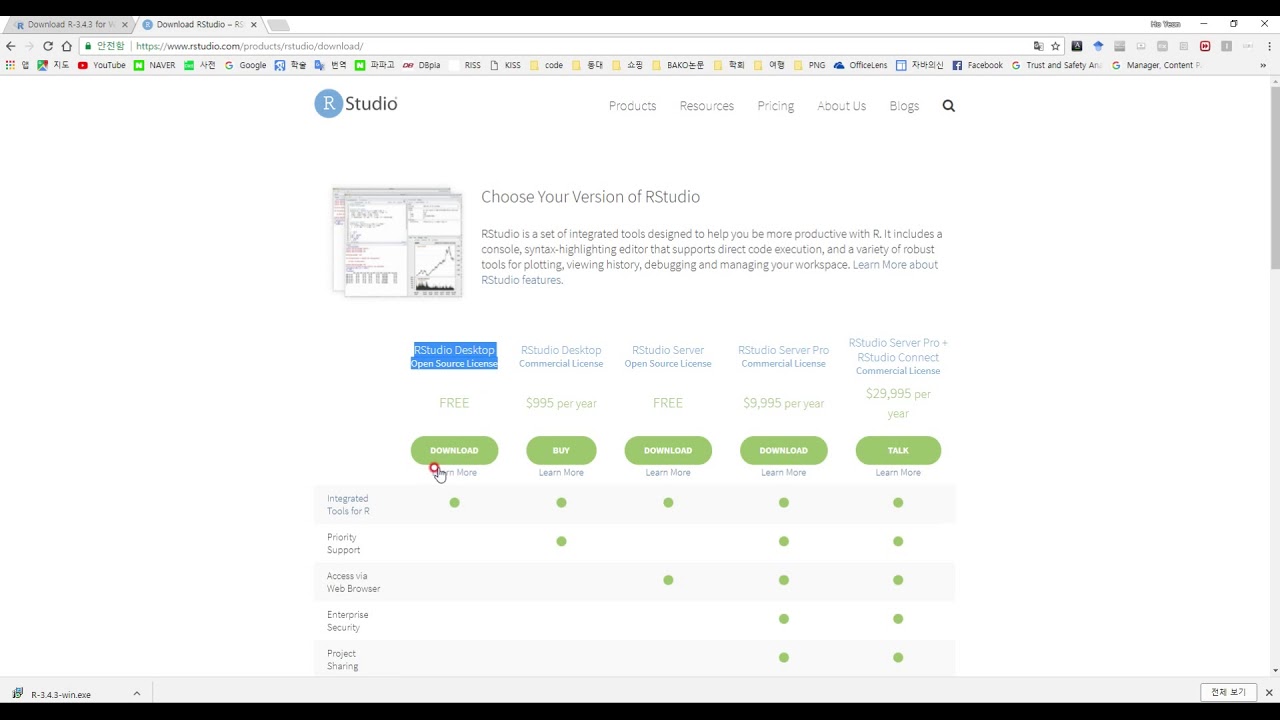Open the Manager, Content bookmark
1280x720 pixels.
point(1156,65)
